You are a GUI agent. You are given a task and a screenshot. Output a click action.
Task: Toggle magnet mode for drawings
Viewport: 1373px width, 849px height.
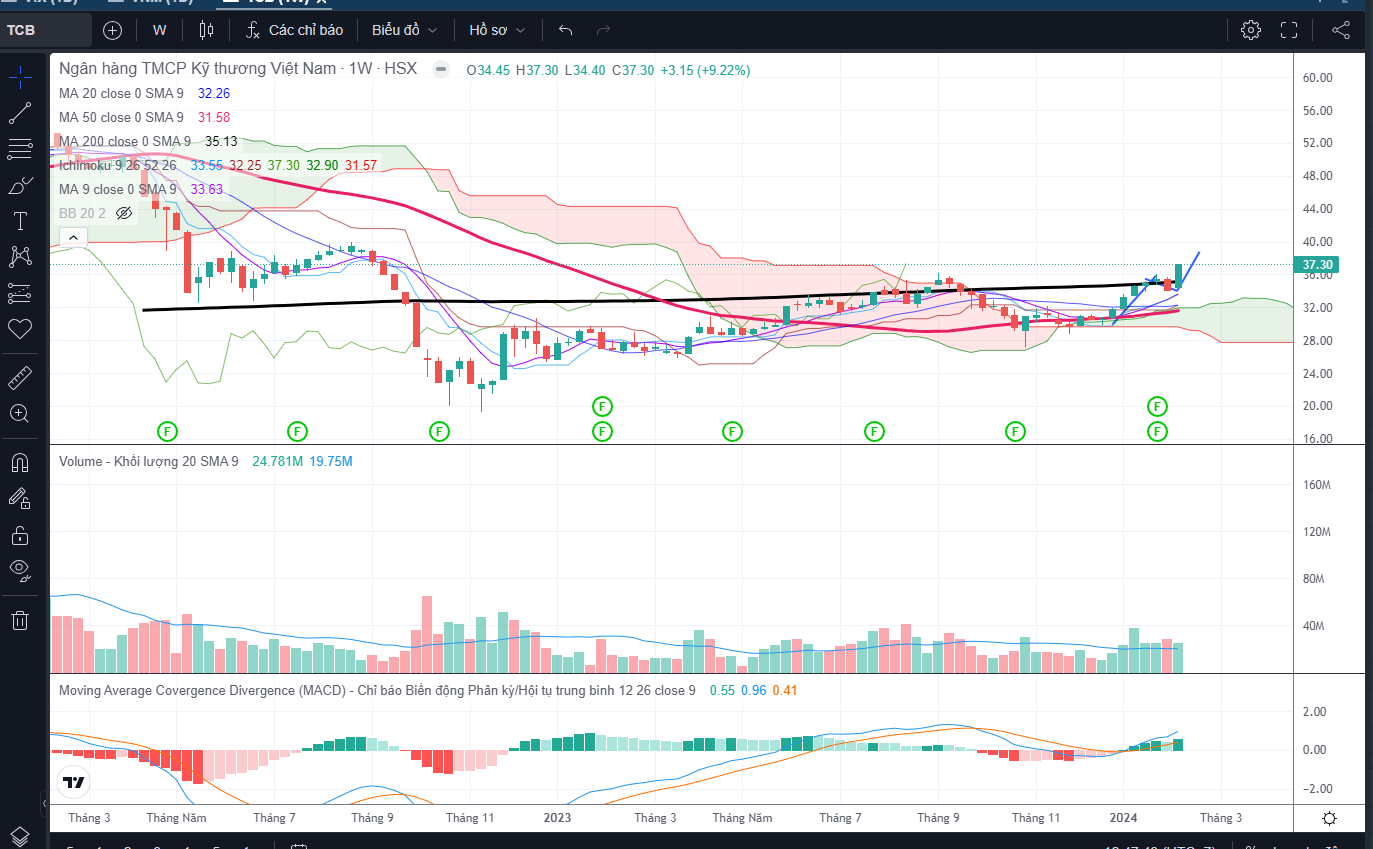20,462
